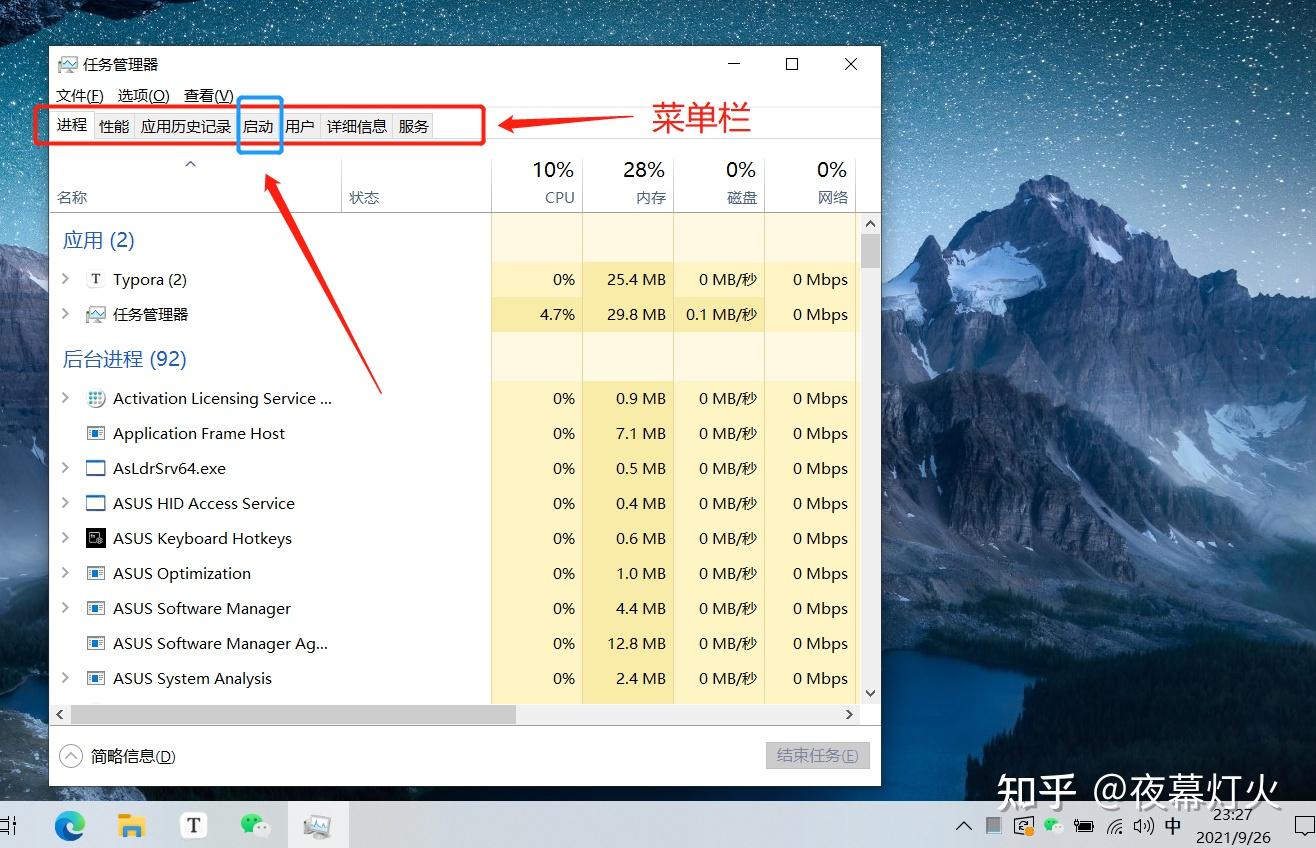Image resolution: width=1316 pixels, height=848 pixels.
Task: Sort by the CPU column header
Action: point(537,185)
